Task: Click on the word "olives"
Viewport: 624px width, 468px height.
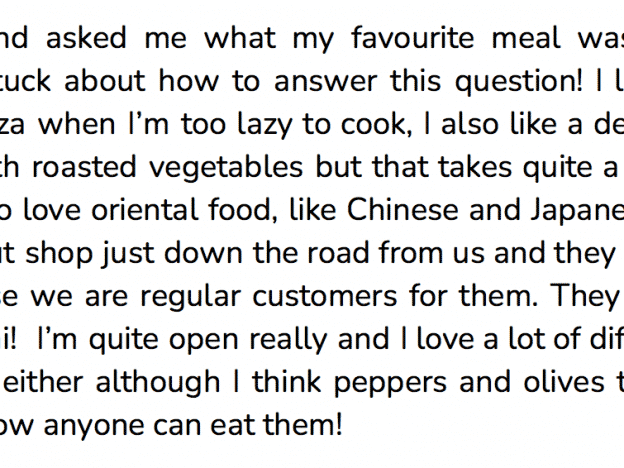Action: [x=564, y=382]
